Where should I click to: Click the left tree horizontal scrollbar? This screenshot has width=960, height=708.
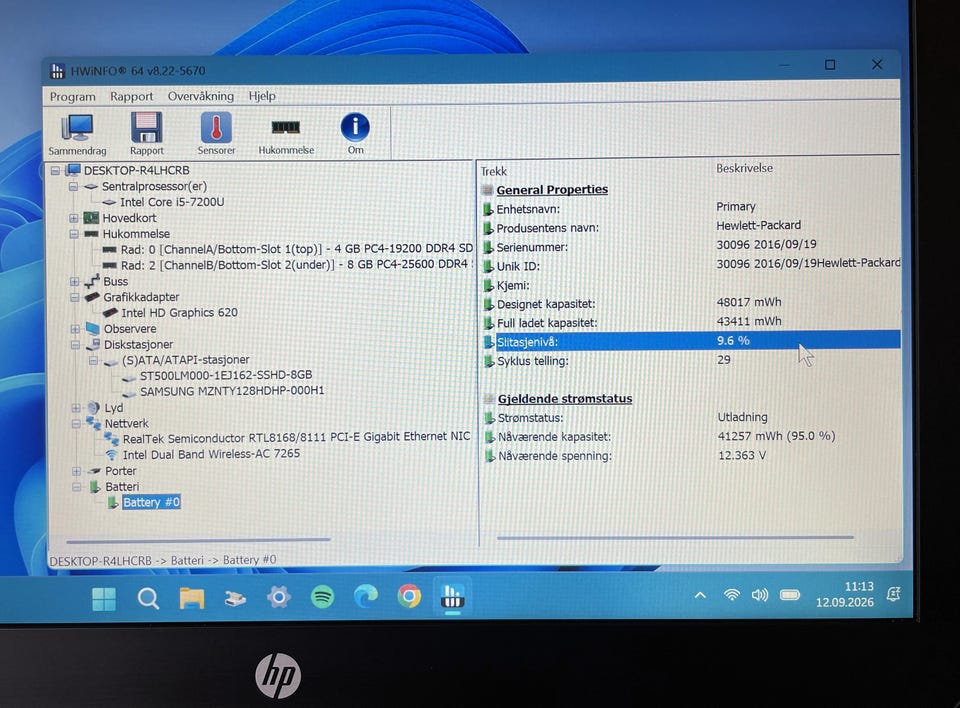[x=198, y=540]
